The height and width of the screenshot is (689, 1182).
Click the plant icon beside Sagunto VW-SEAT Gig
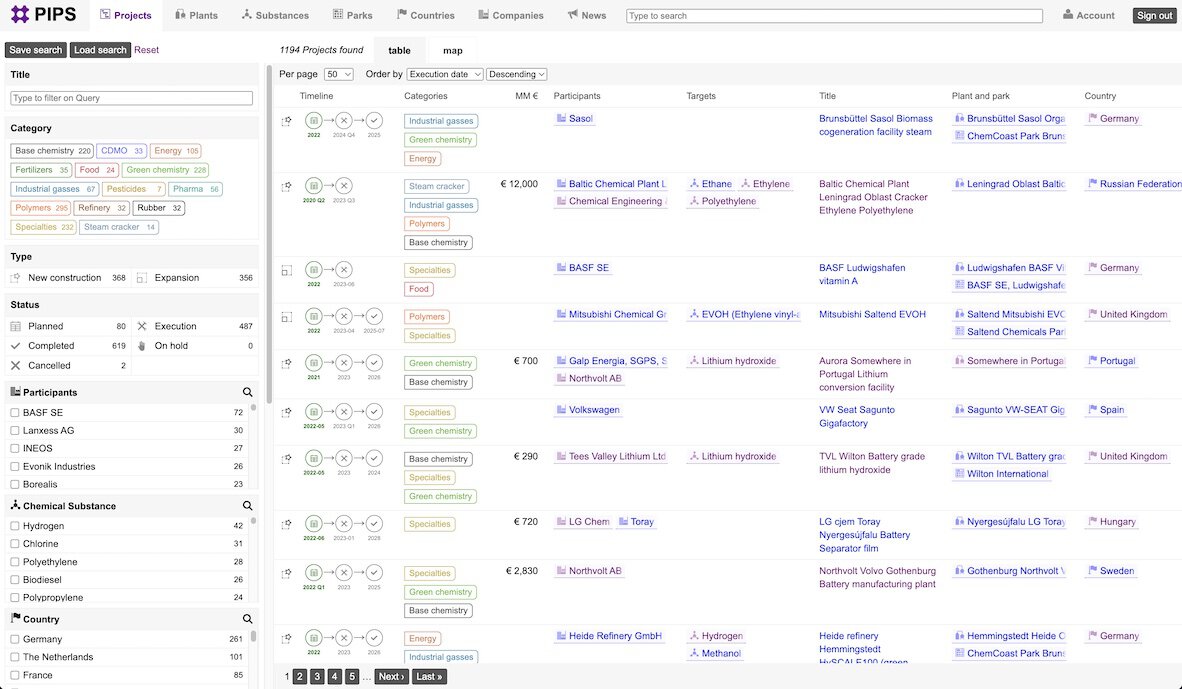960,409
